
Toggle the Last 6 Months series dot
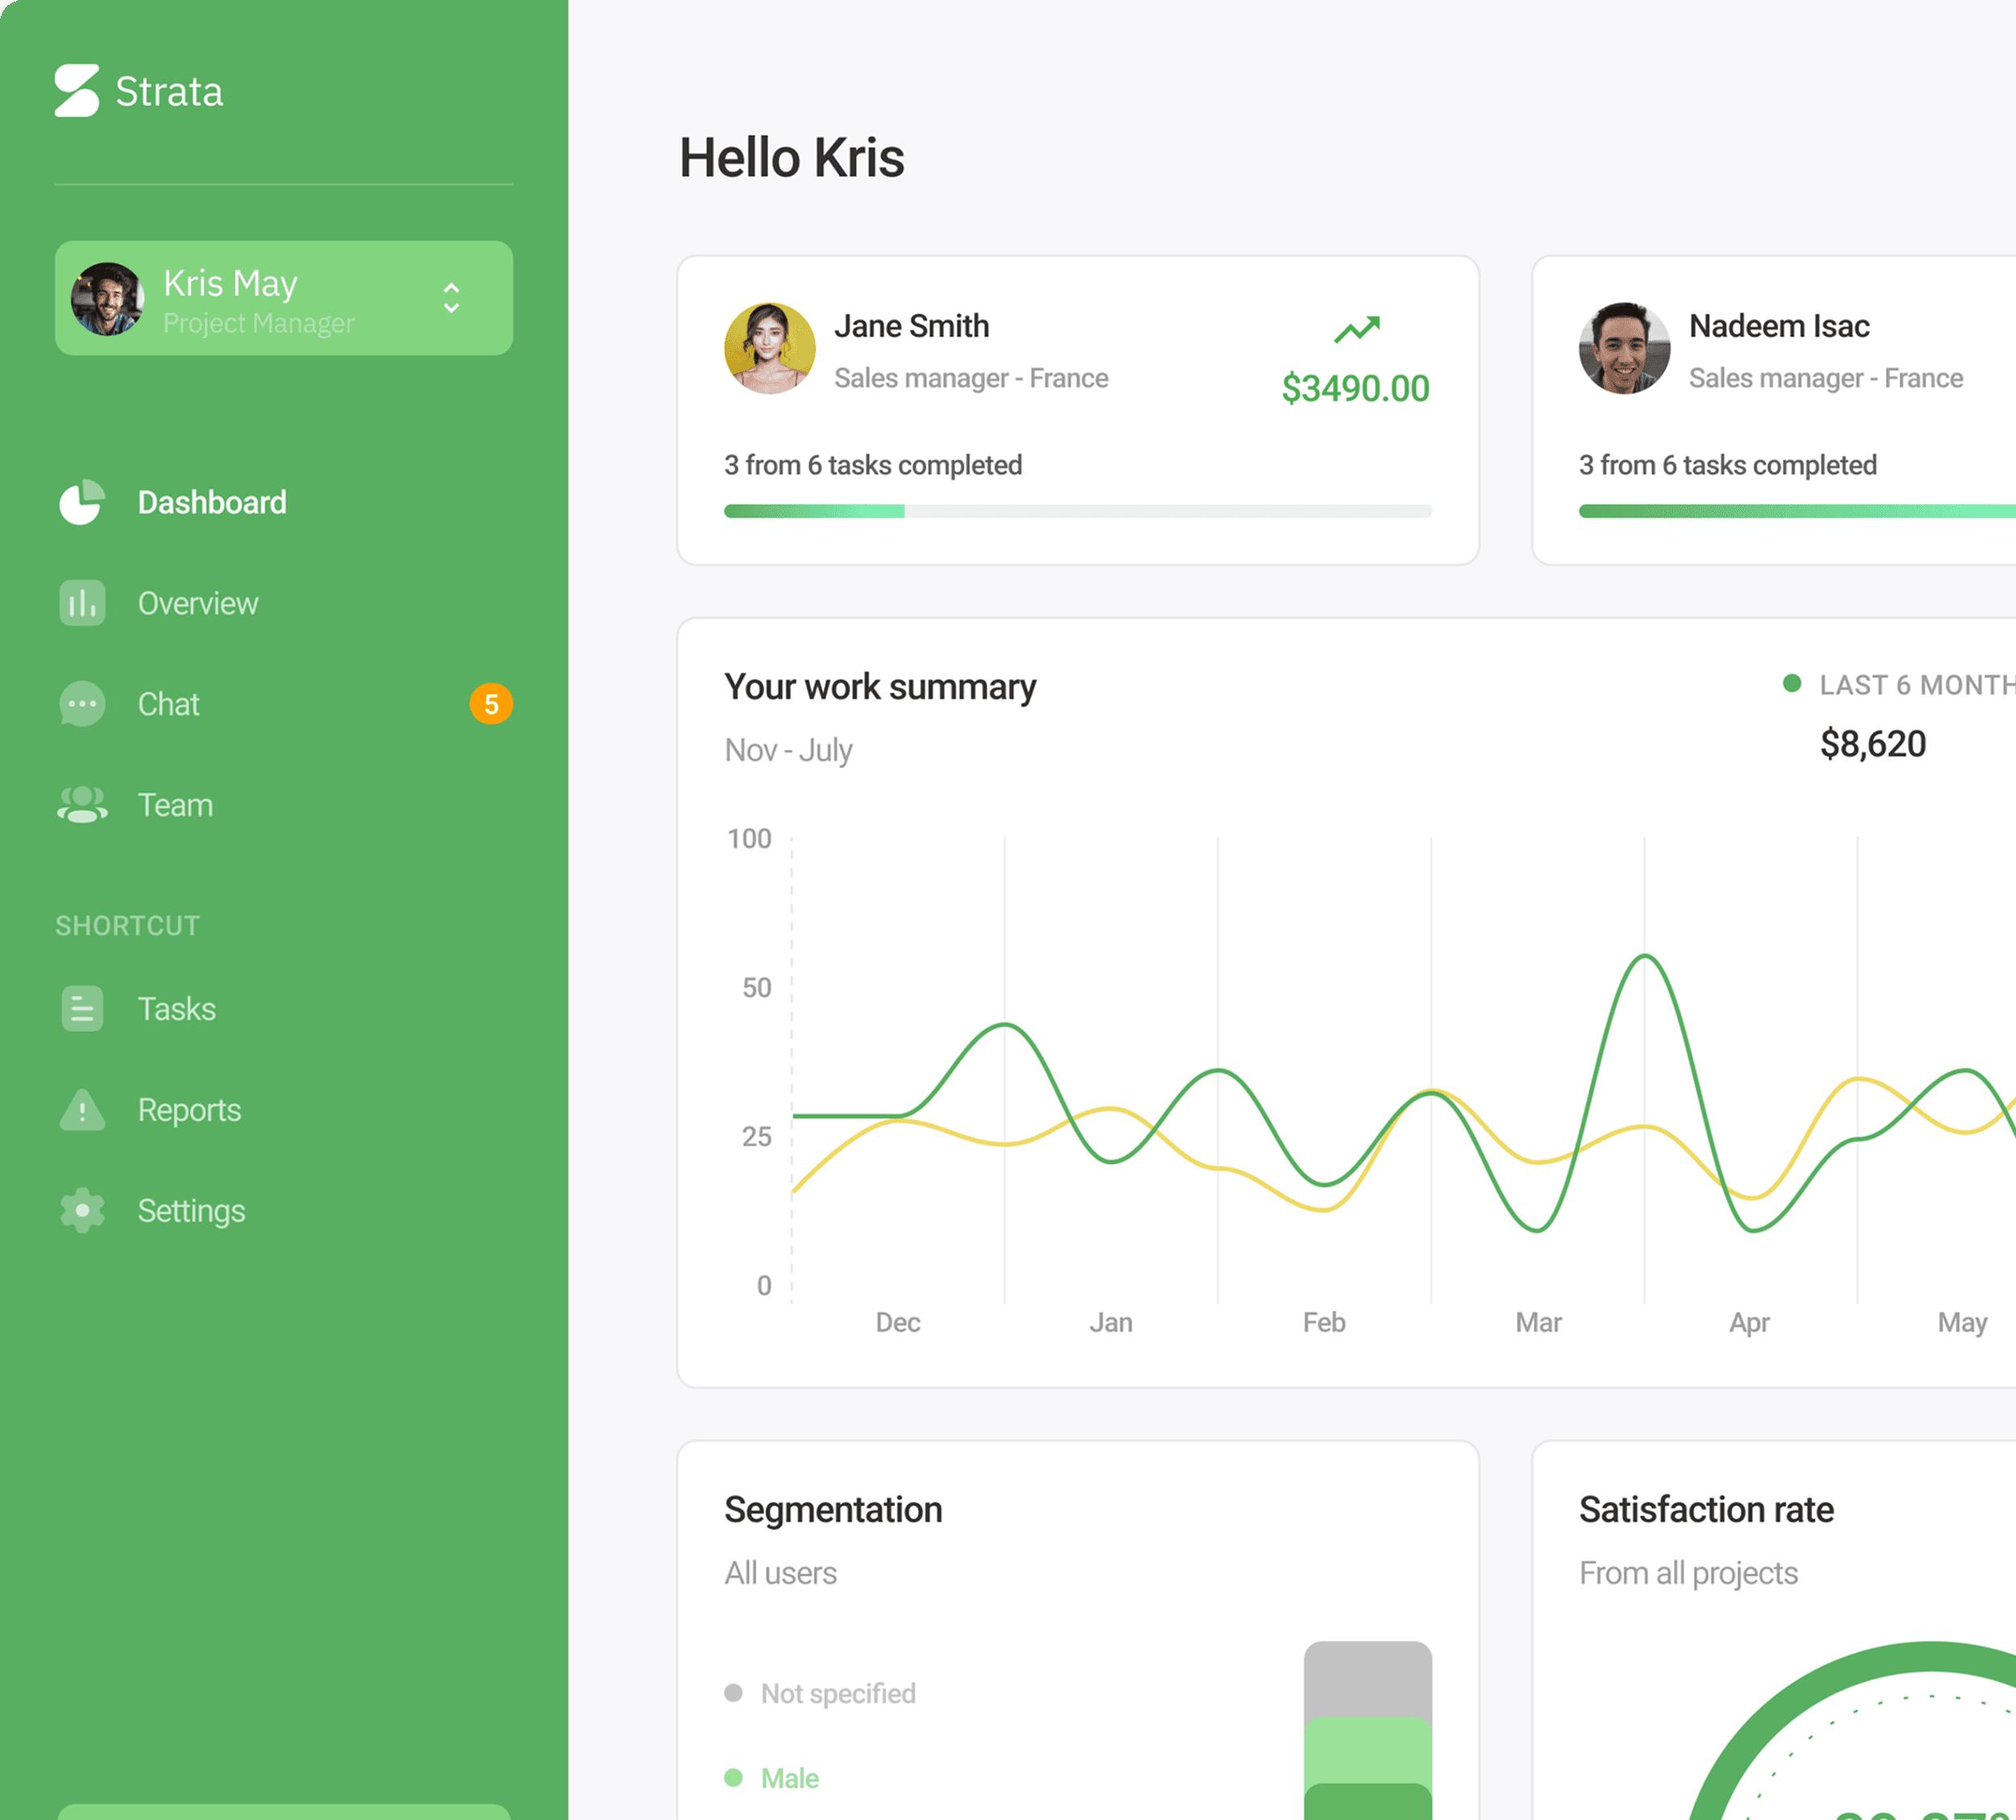1792,684
